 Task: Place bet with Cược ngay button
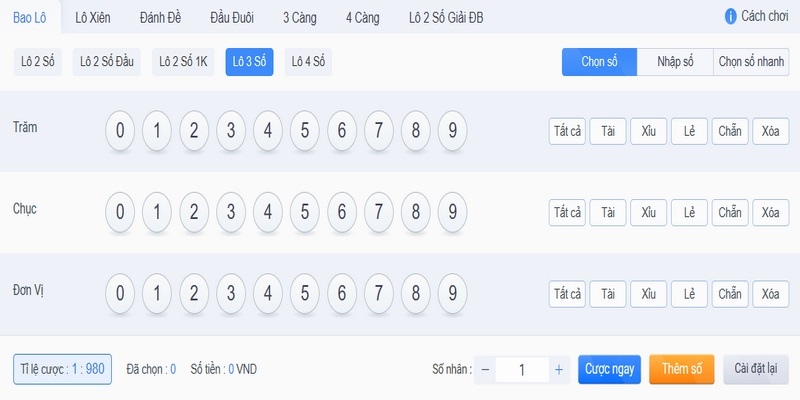[x=609, y=369]
